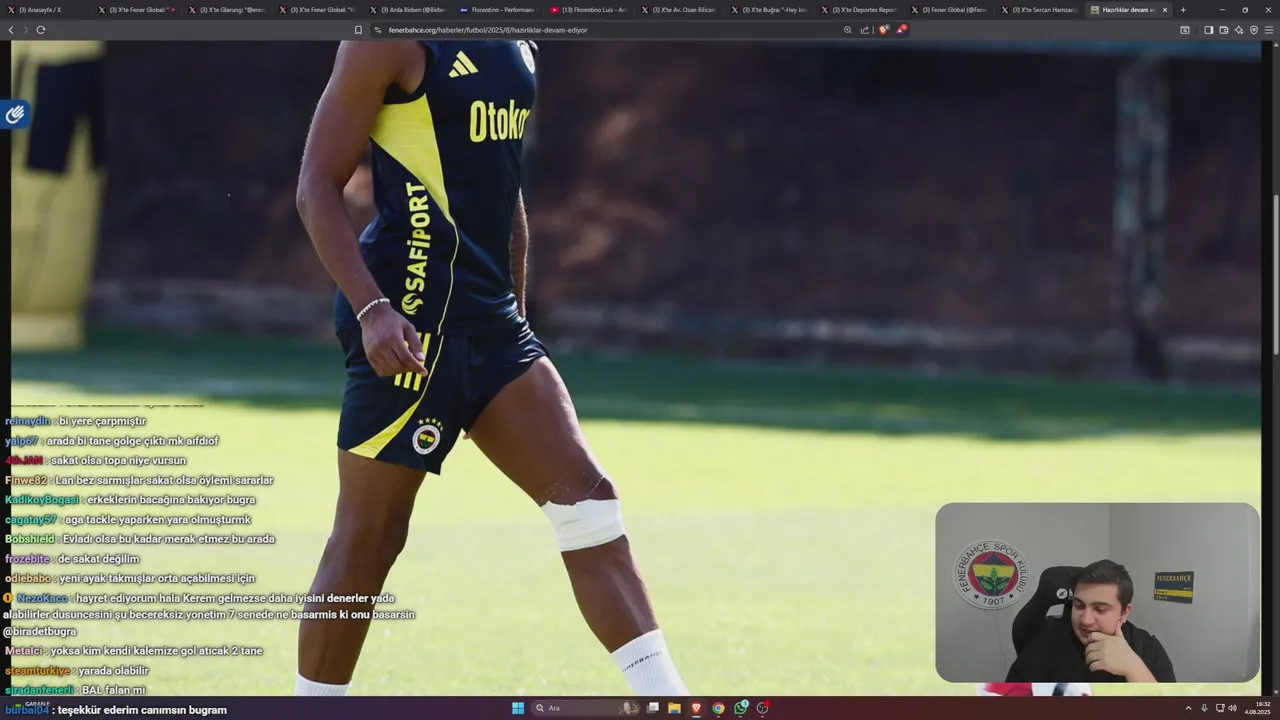This screenshot has width=1280, height=720.
Task: Show hidden system tray icons
Action: [1189, 708]
